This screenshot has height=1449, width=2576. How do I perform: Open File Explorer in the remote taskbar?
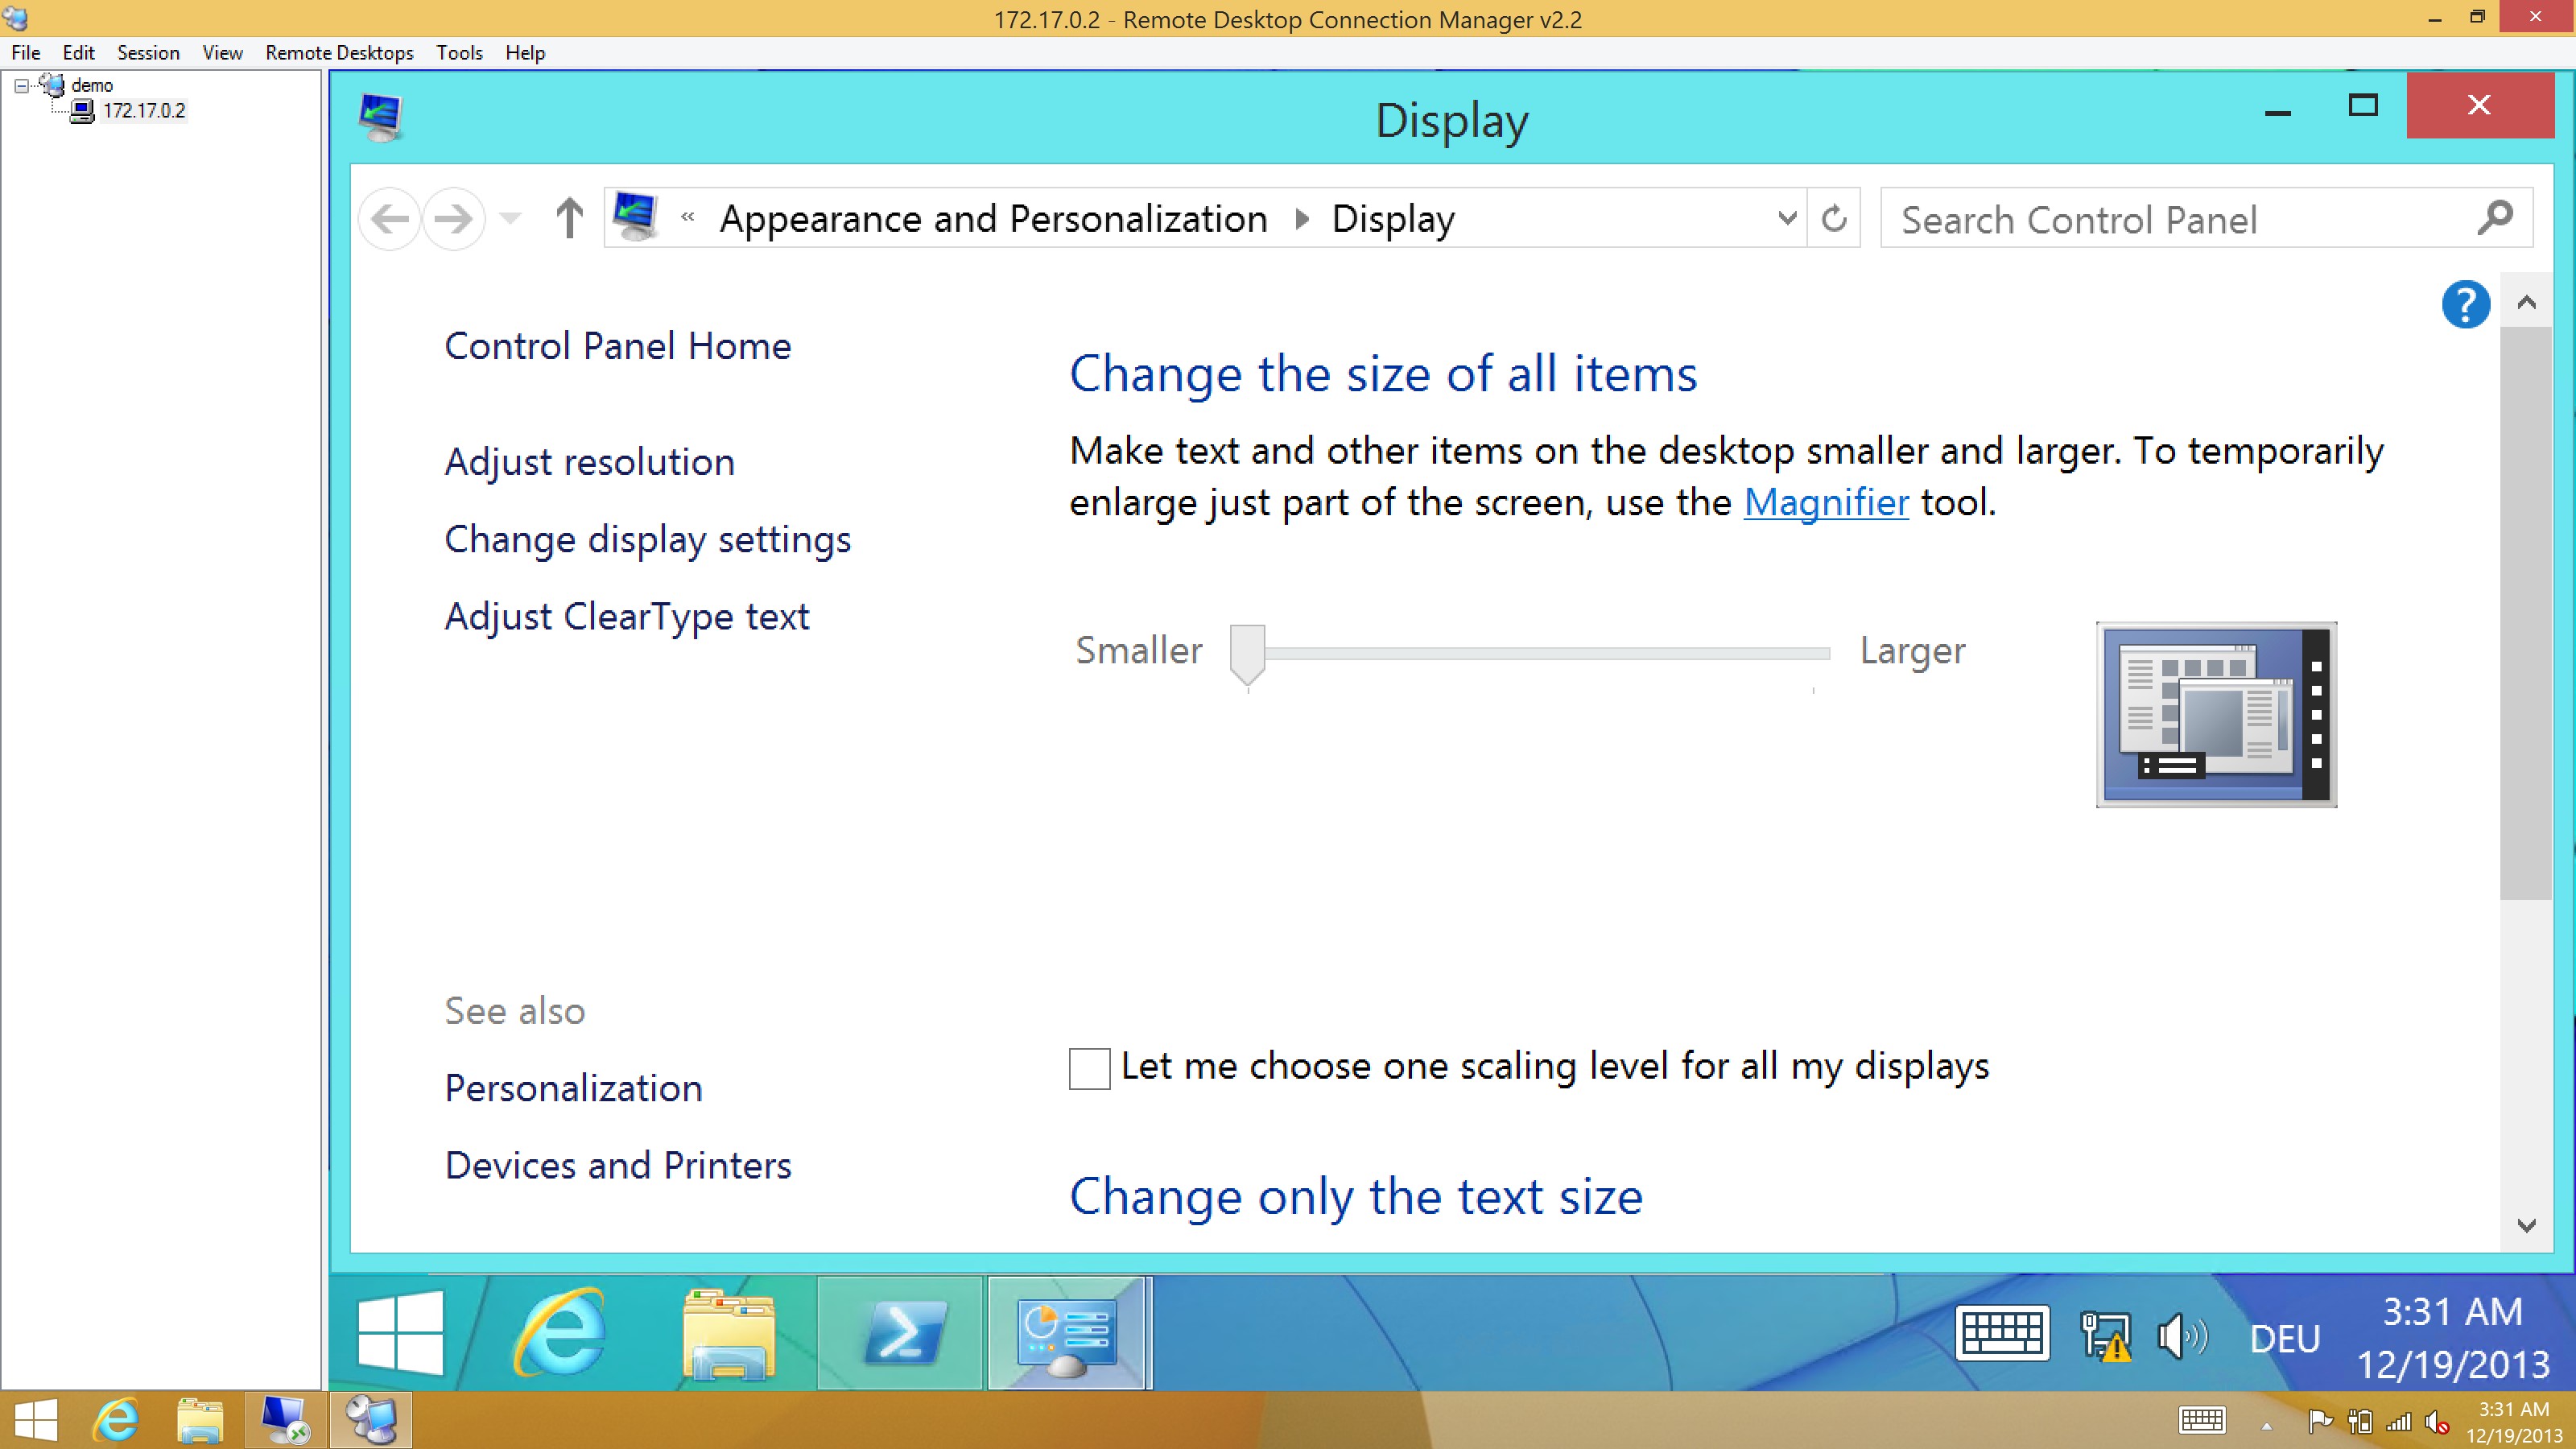728,1334
